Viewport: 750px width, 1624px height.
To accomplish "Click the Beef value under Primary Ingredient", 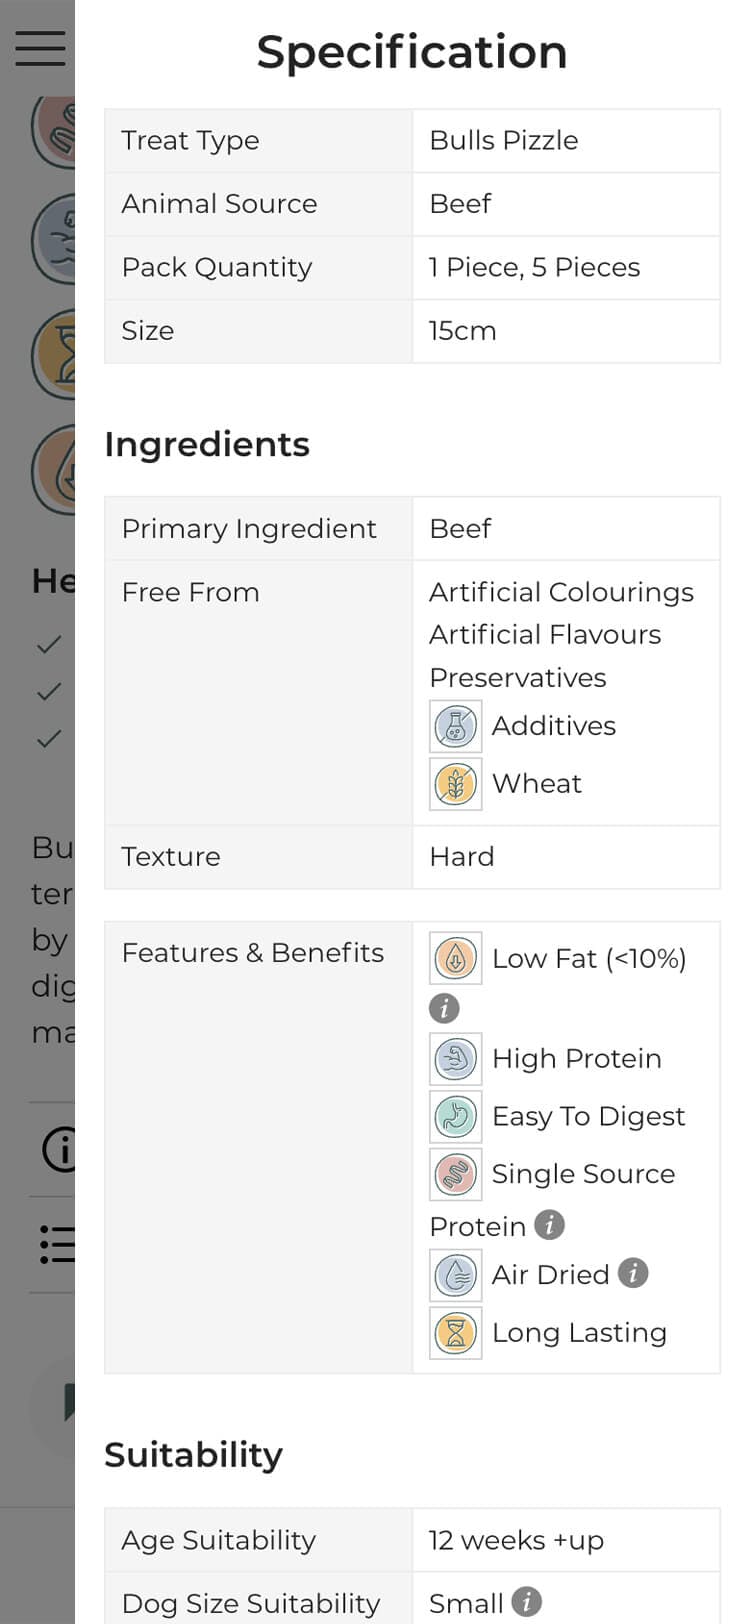I will coord(460,528).
